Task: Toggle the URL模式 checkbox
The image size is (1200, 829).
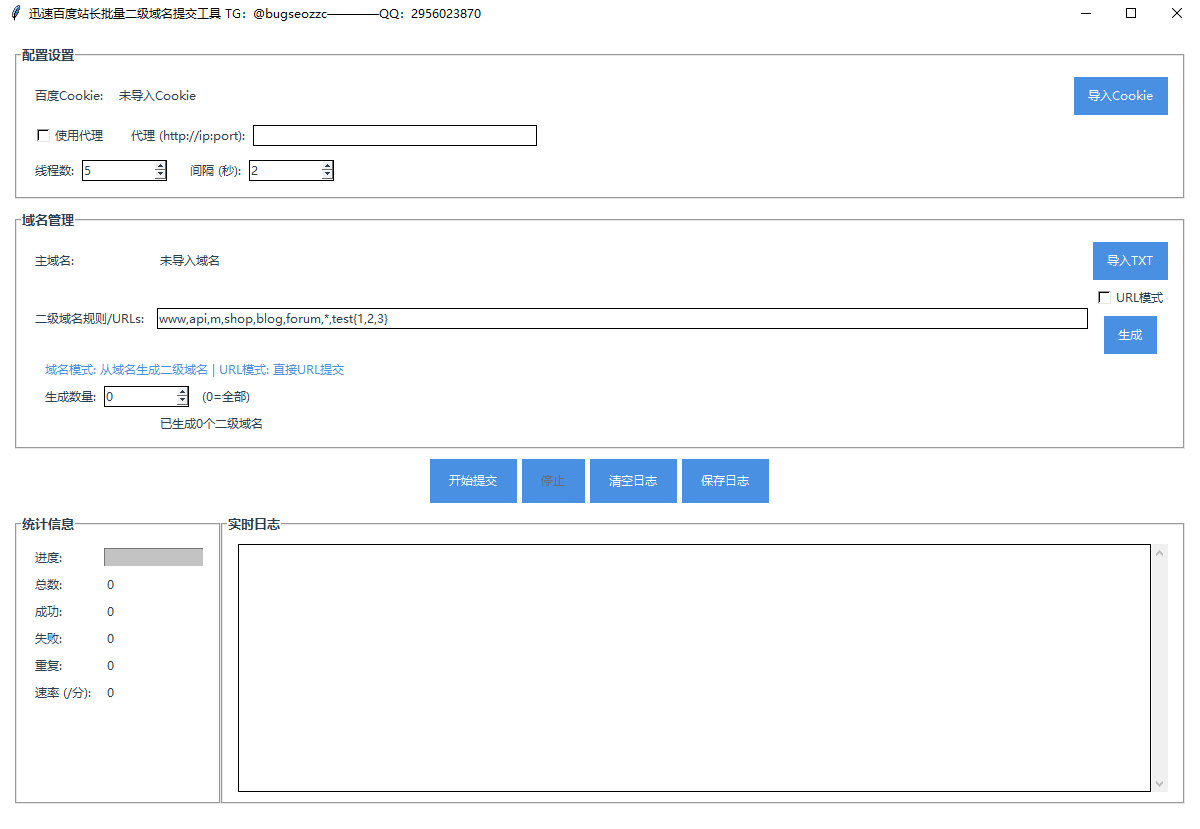Action: [1104, 297]
